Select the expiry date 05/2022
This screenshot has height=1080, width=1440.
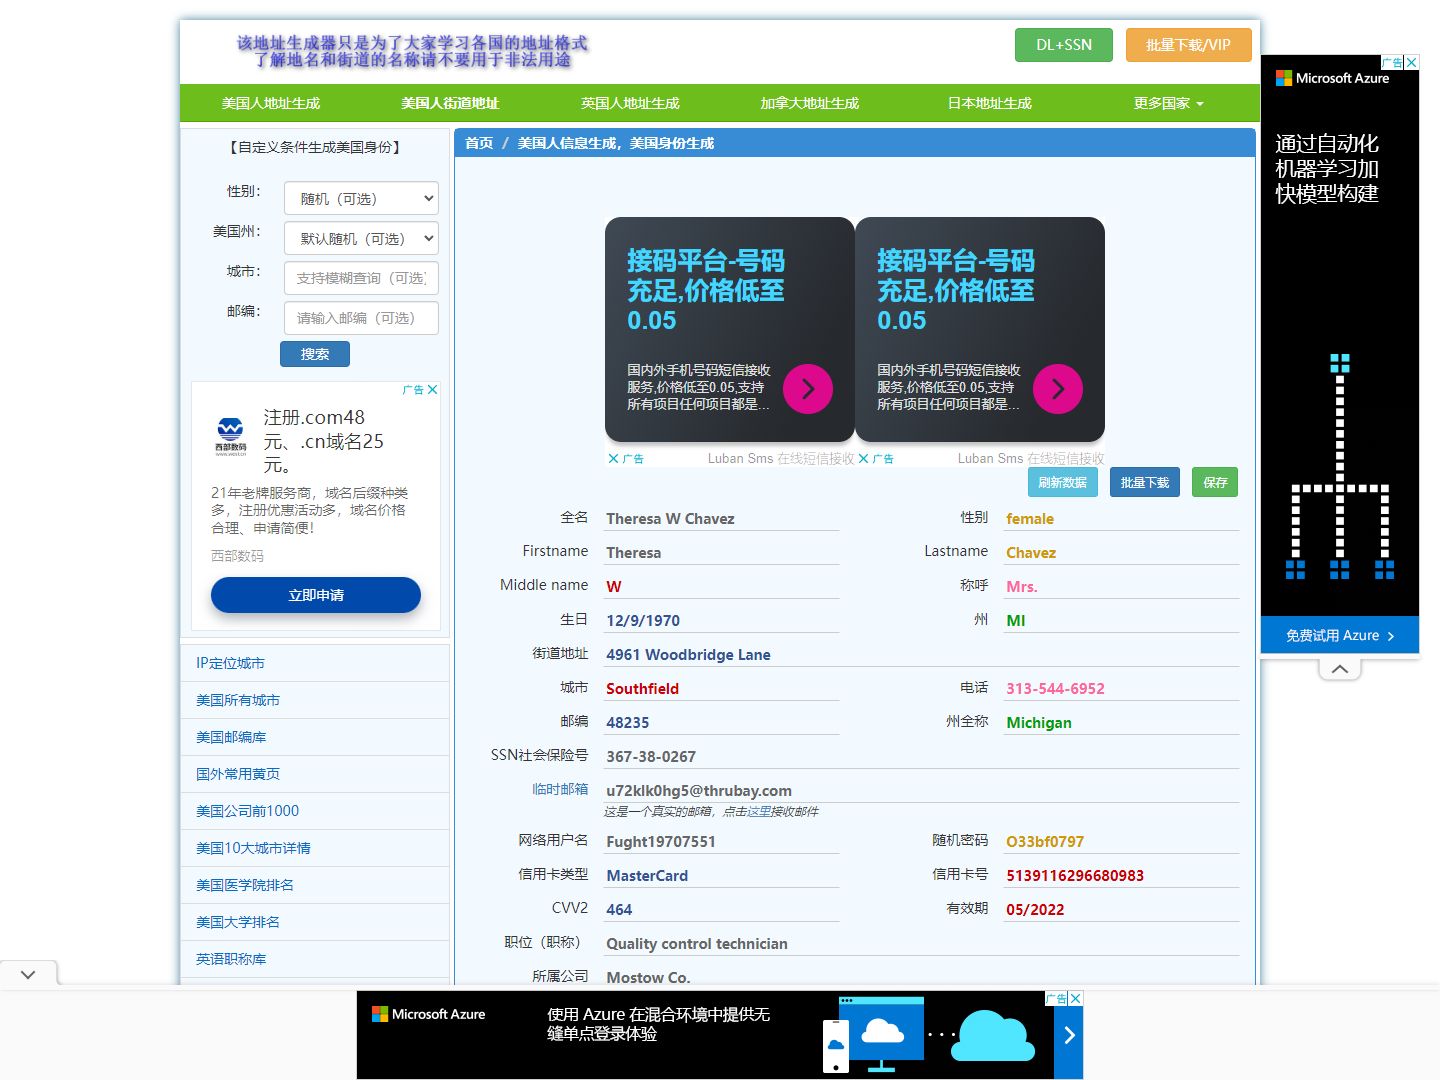[1035, 909]
